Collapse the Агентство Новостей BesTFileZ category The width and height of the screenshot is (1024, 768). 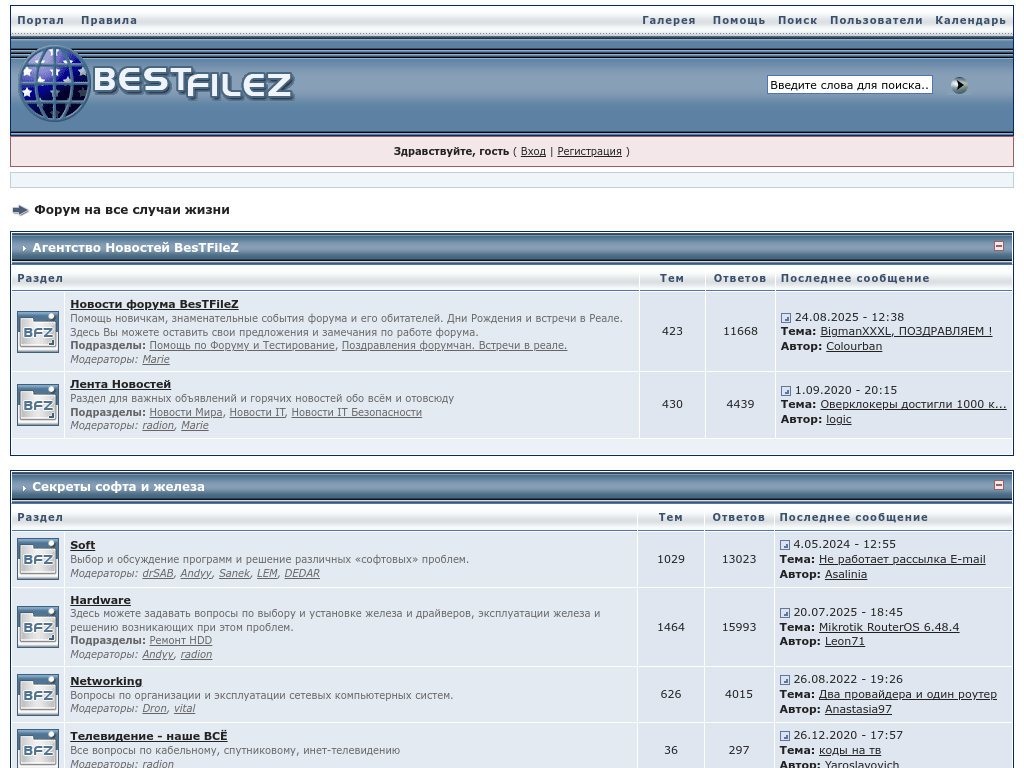pos(998,246)
